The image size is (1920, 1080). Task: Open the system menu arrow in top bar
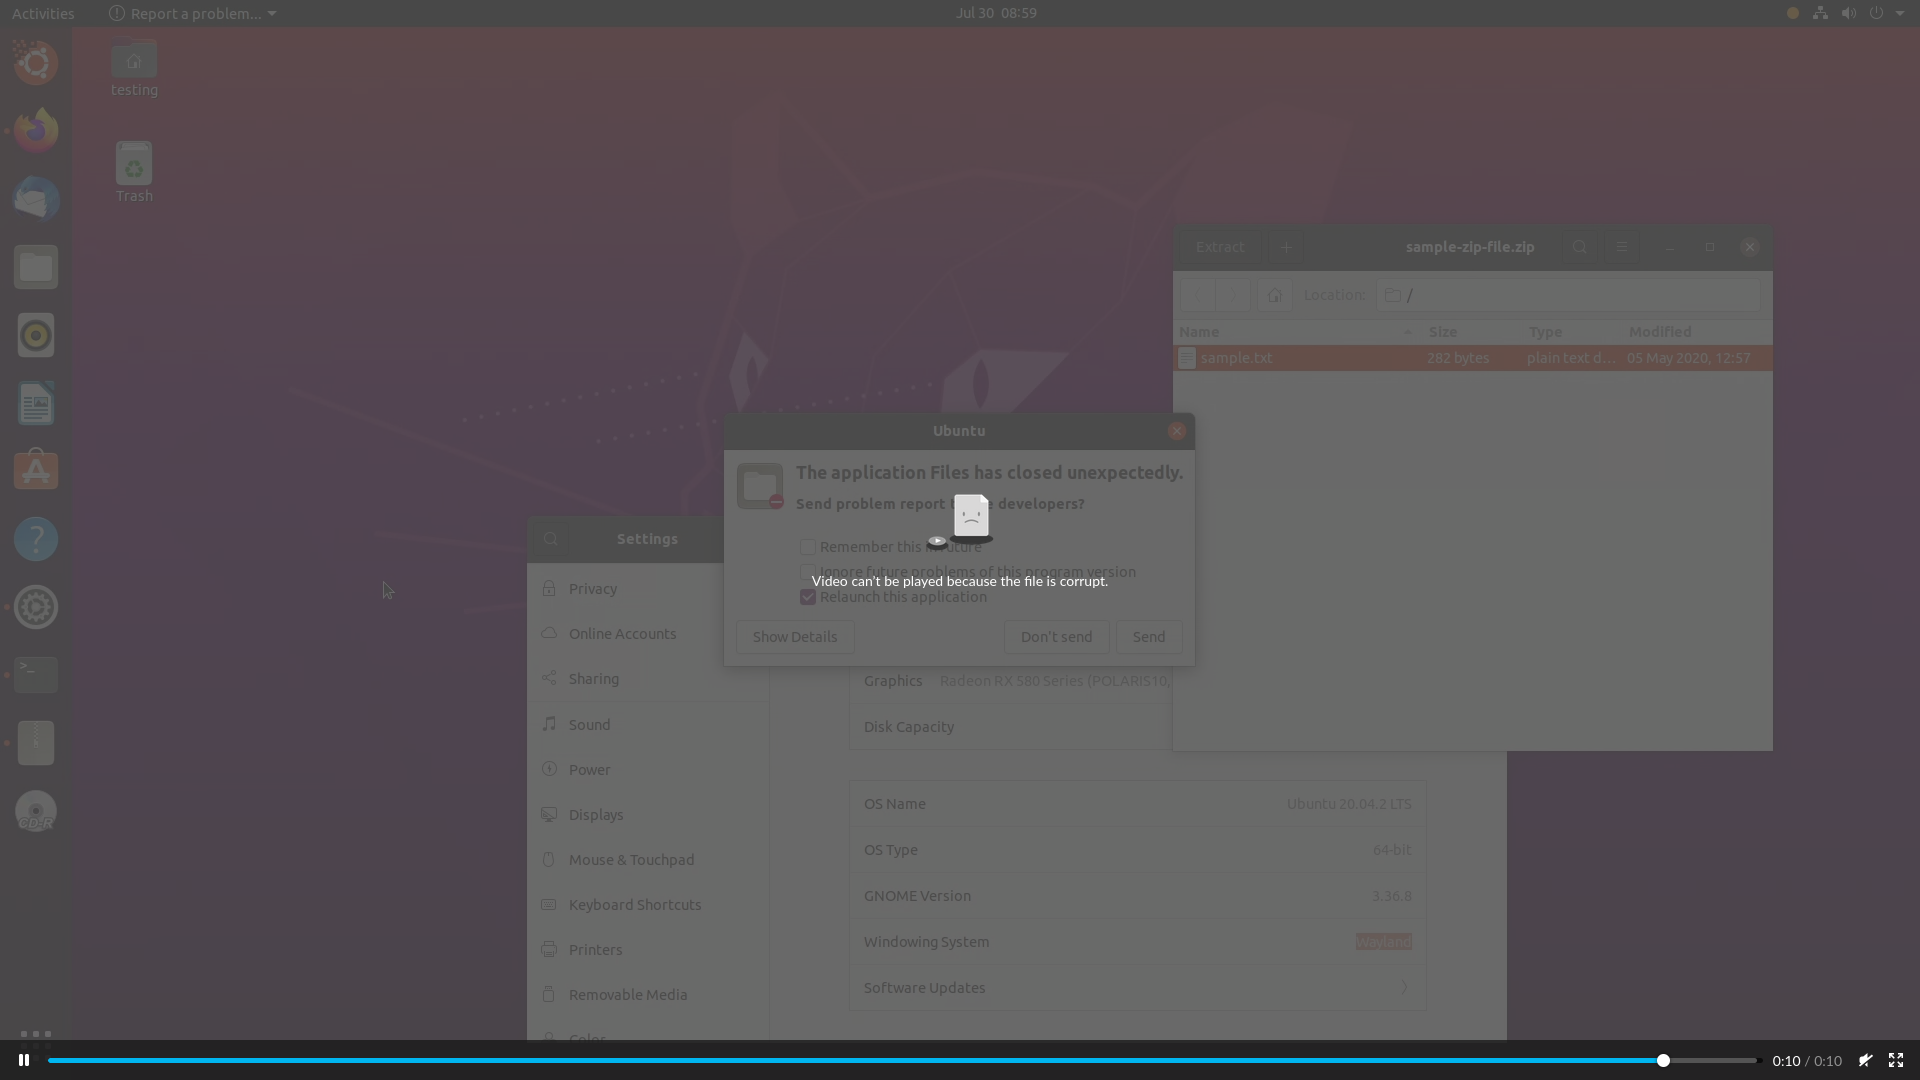pyautogui.click(x=1900, y=13)
